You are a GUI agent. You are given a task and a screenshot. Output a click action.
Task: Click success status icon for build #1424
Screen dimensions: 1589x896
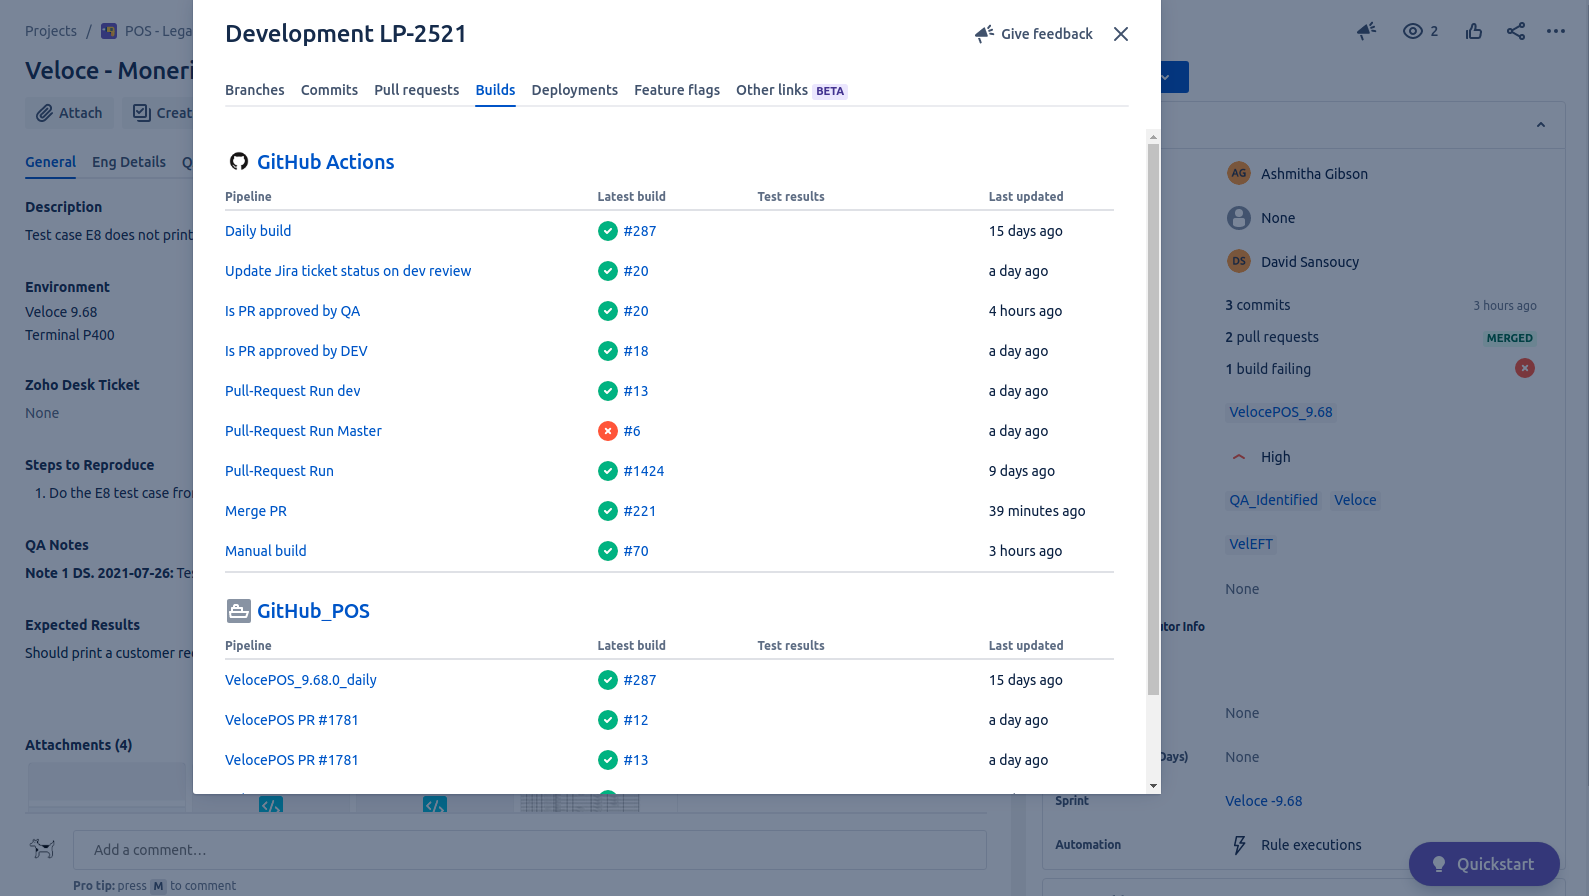tap(608, 471)
